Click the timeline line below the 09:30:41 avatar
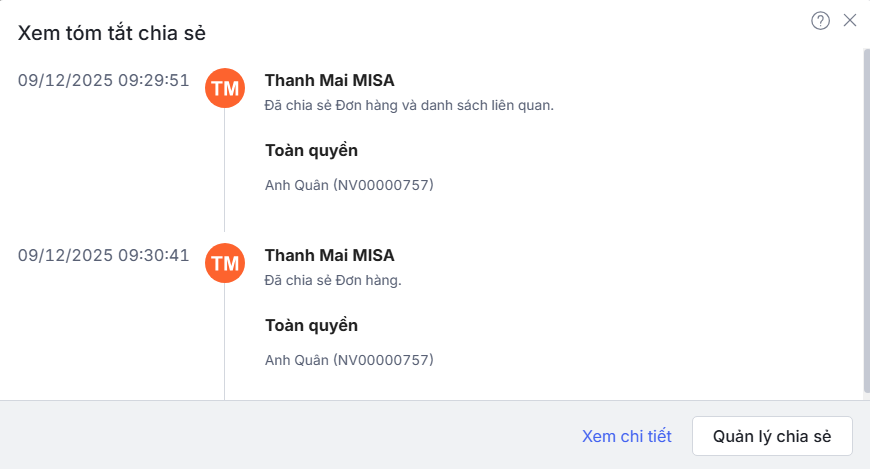 click(x=225, y=340)
